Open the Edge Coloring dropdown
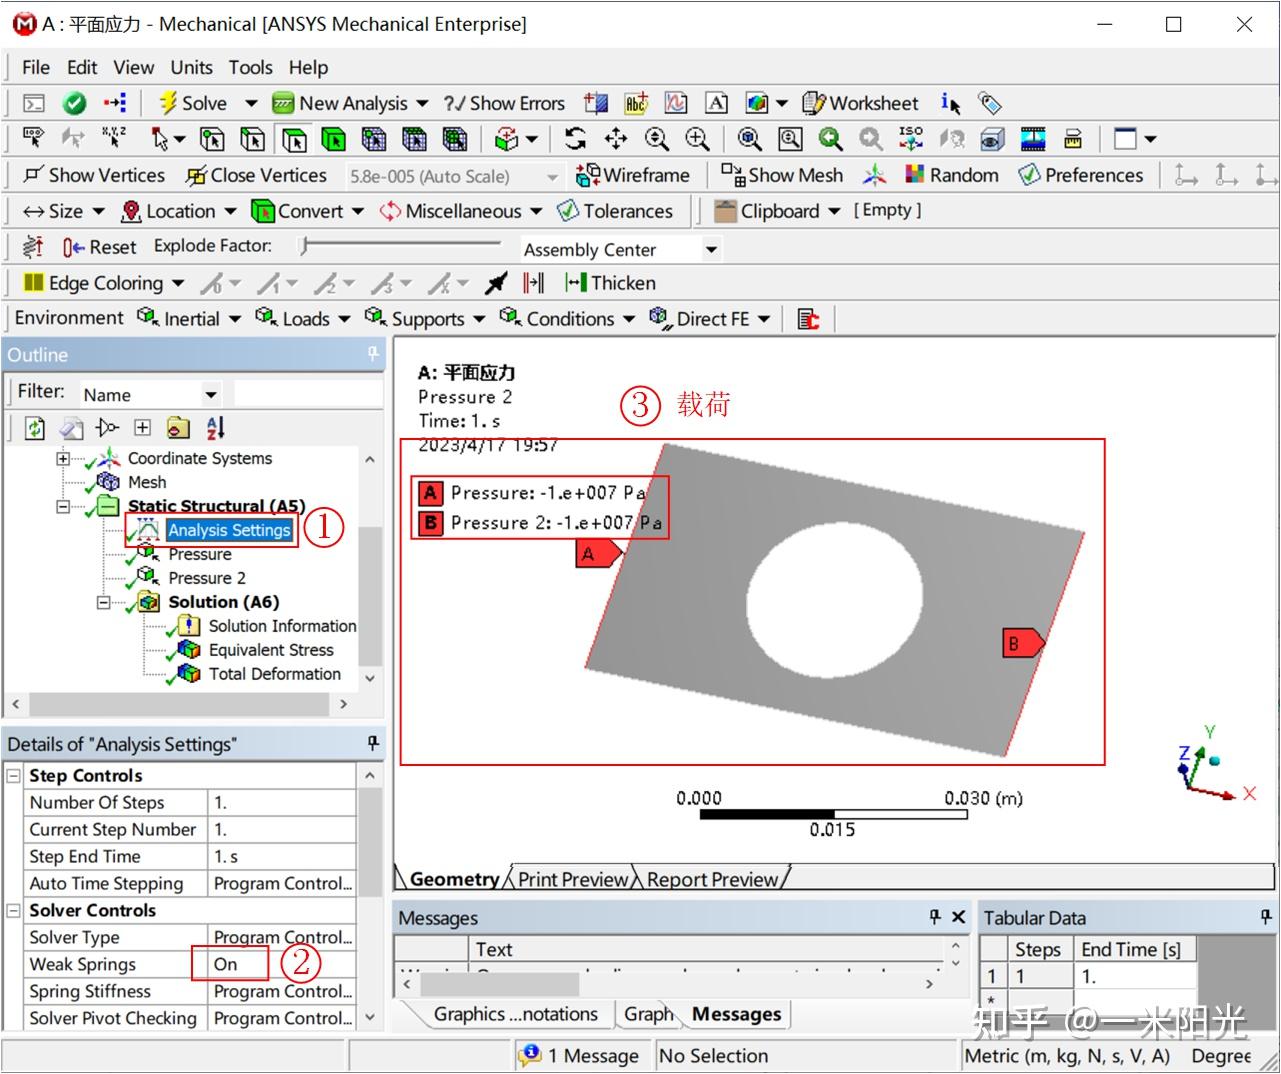Screen dimensions: 1281x1074 104,283
